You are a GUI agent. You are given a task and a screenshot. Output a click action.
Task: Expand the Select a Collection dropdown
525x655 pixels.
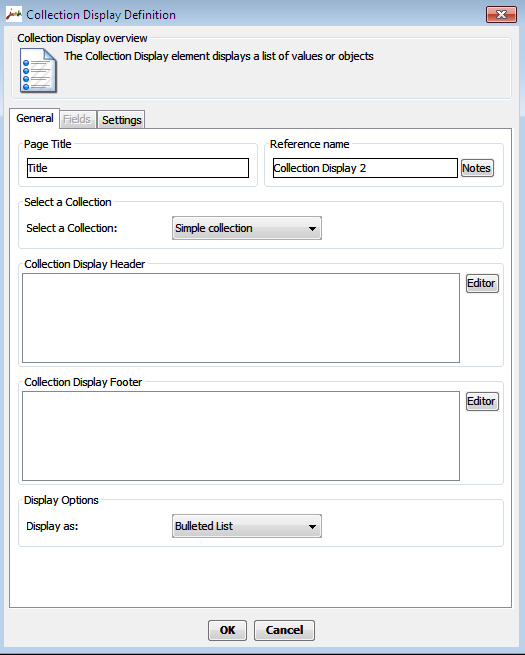pyautogui.click(x=247, y=228)
